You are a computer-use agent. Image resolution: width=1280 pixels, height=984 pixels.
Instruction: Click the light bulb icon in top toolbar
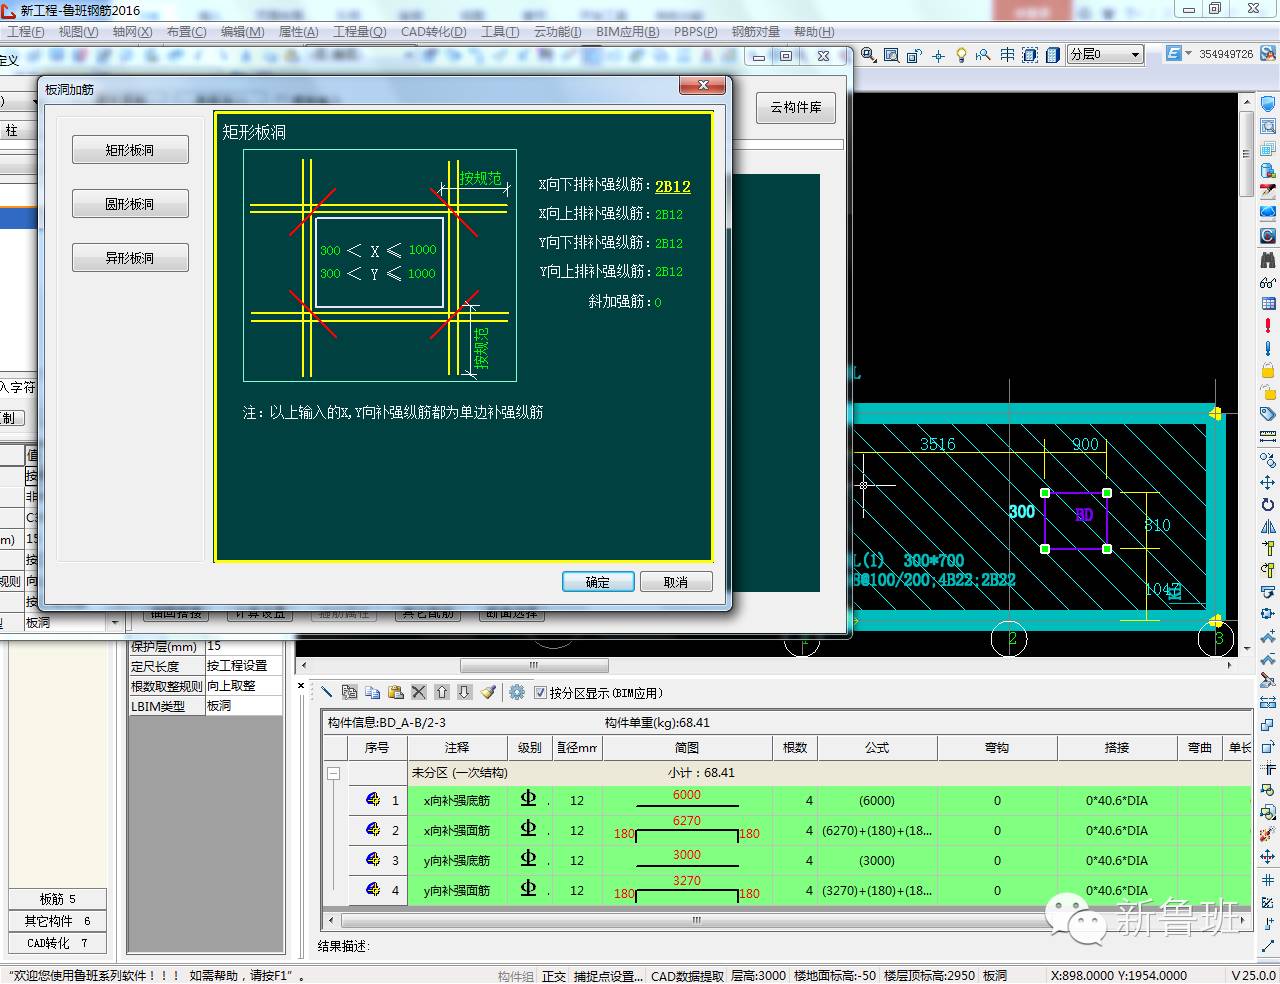pos(961,55)
